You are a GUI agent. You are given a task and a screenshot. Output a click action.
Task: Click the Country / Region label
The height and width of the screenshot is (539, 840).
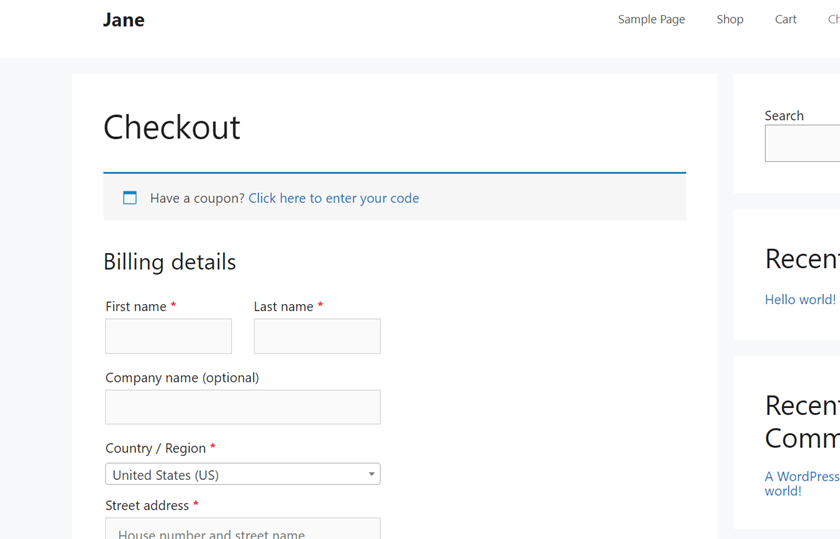click(155, 448)
